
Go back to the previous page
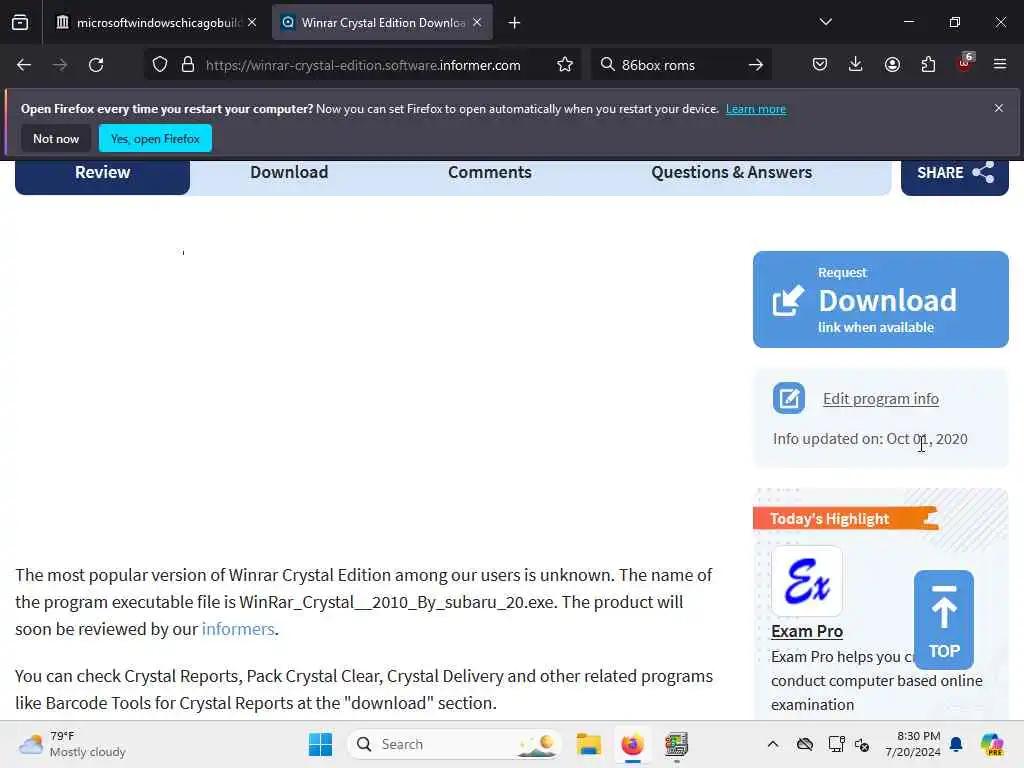pos(24,65)
